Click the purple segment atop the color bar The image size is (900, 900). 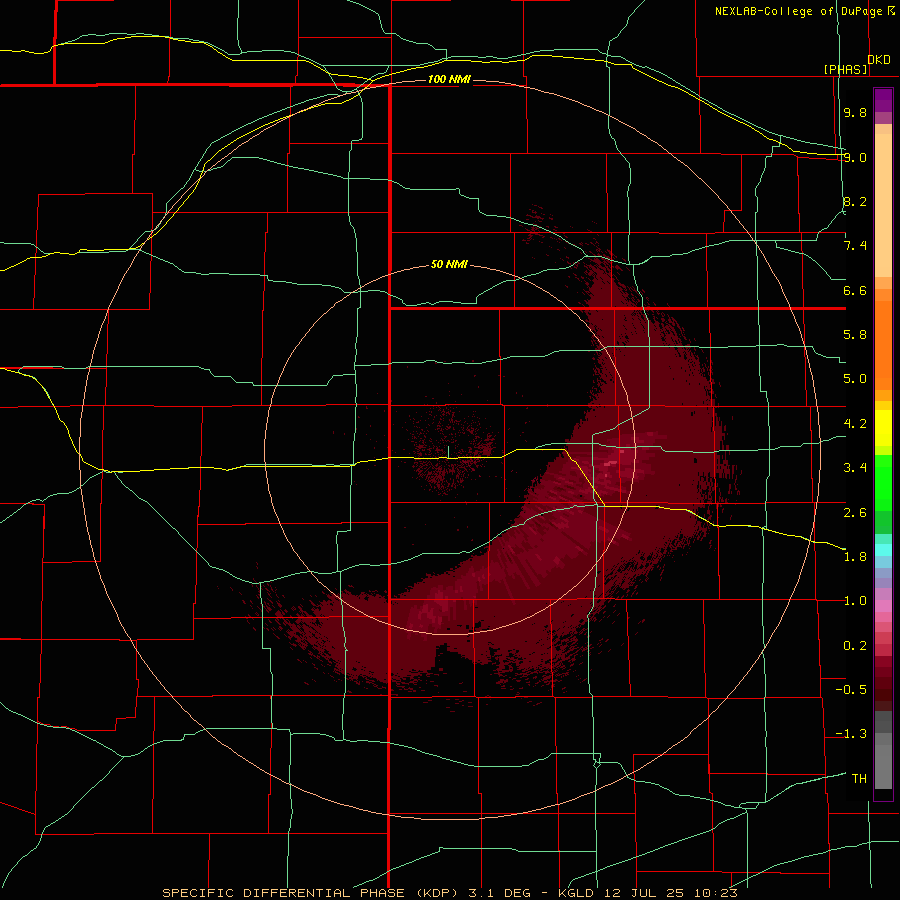pos(883,100)
